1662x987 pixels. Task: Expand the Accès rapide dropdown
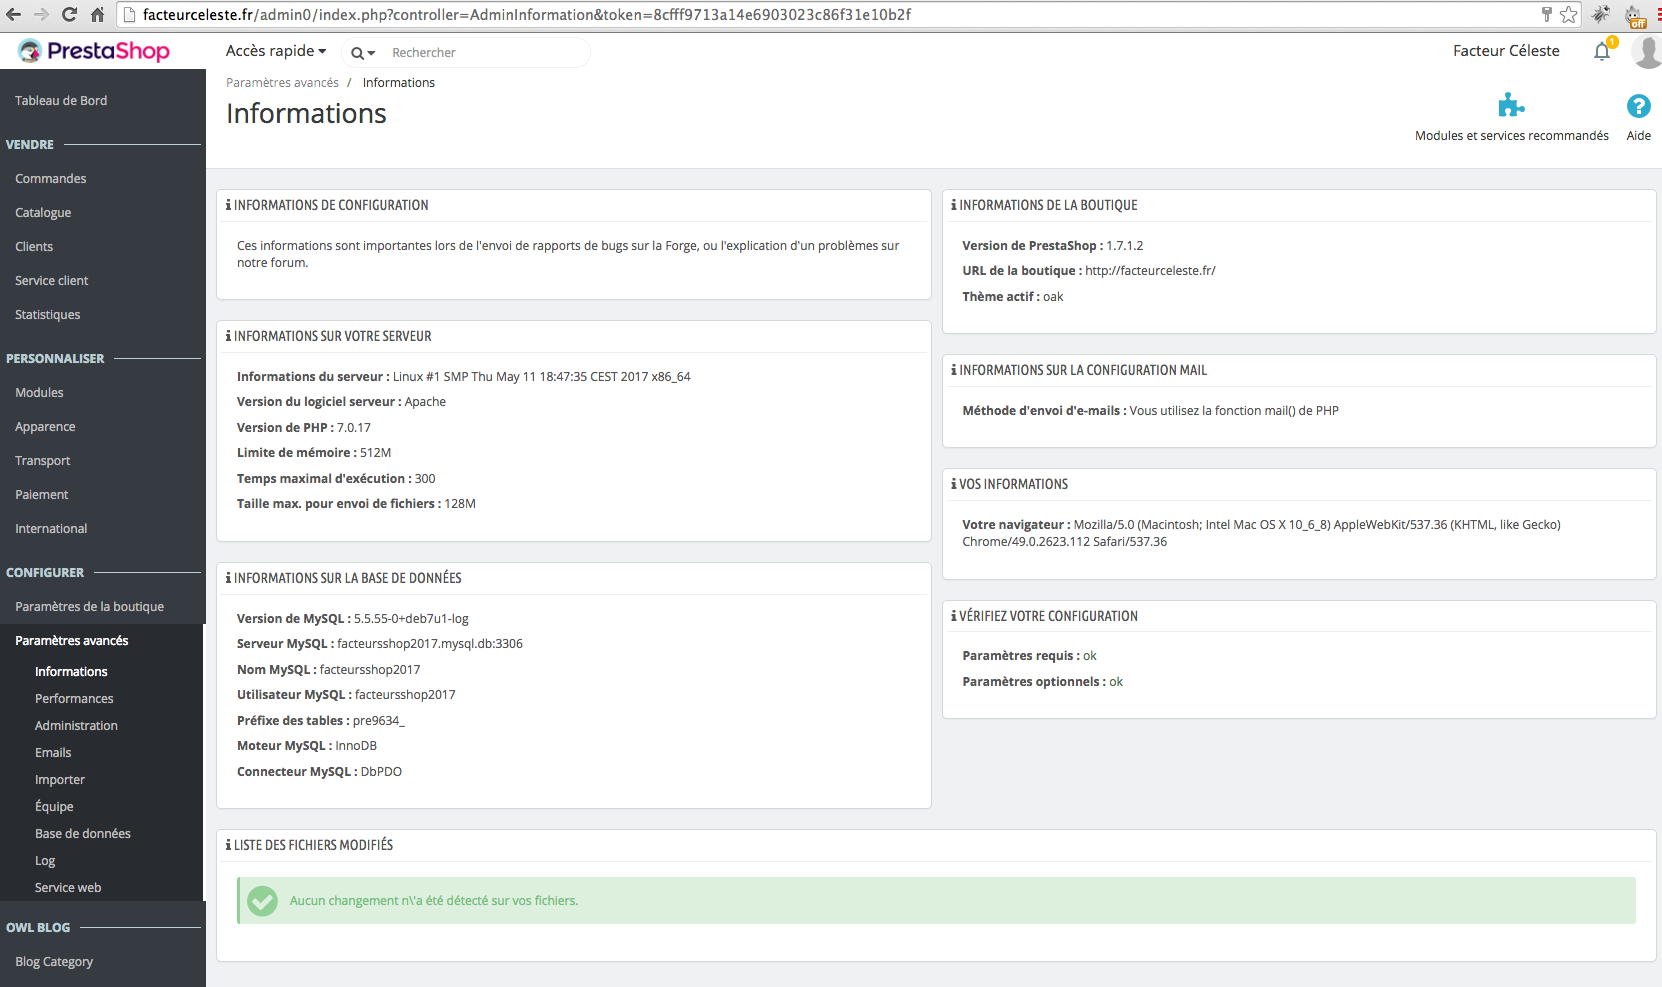coord(276,51)
